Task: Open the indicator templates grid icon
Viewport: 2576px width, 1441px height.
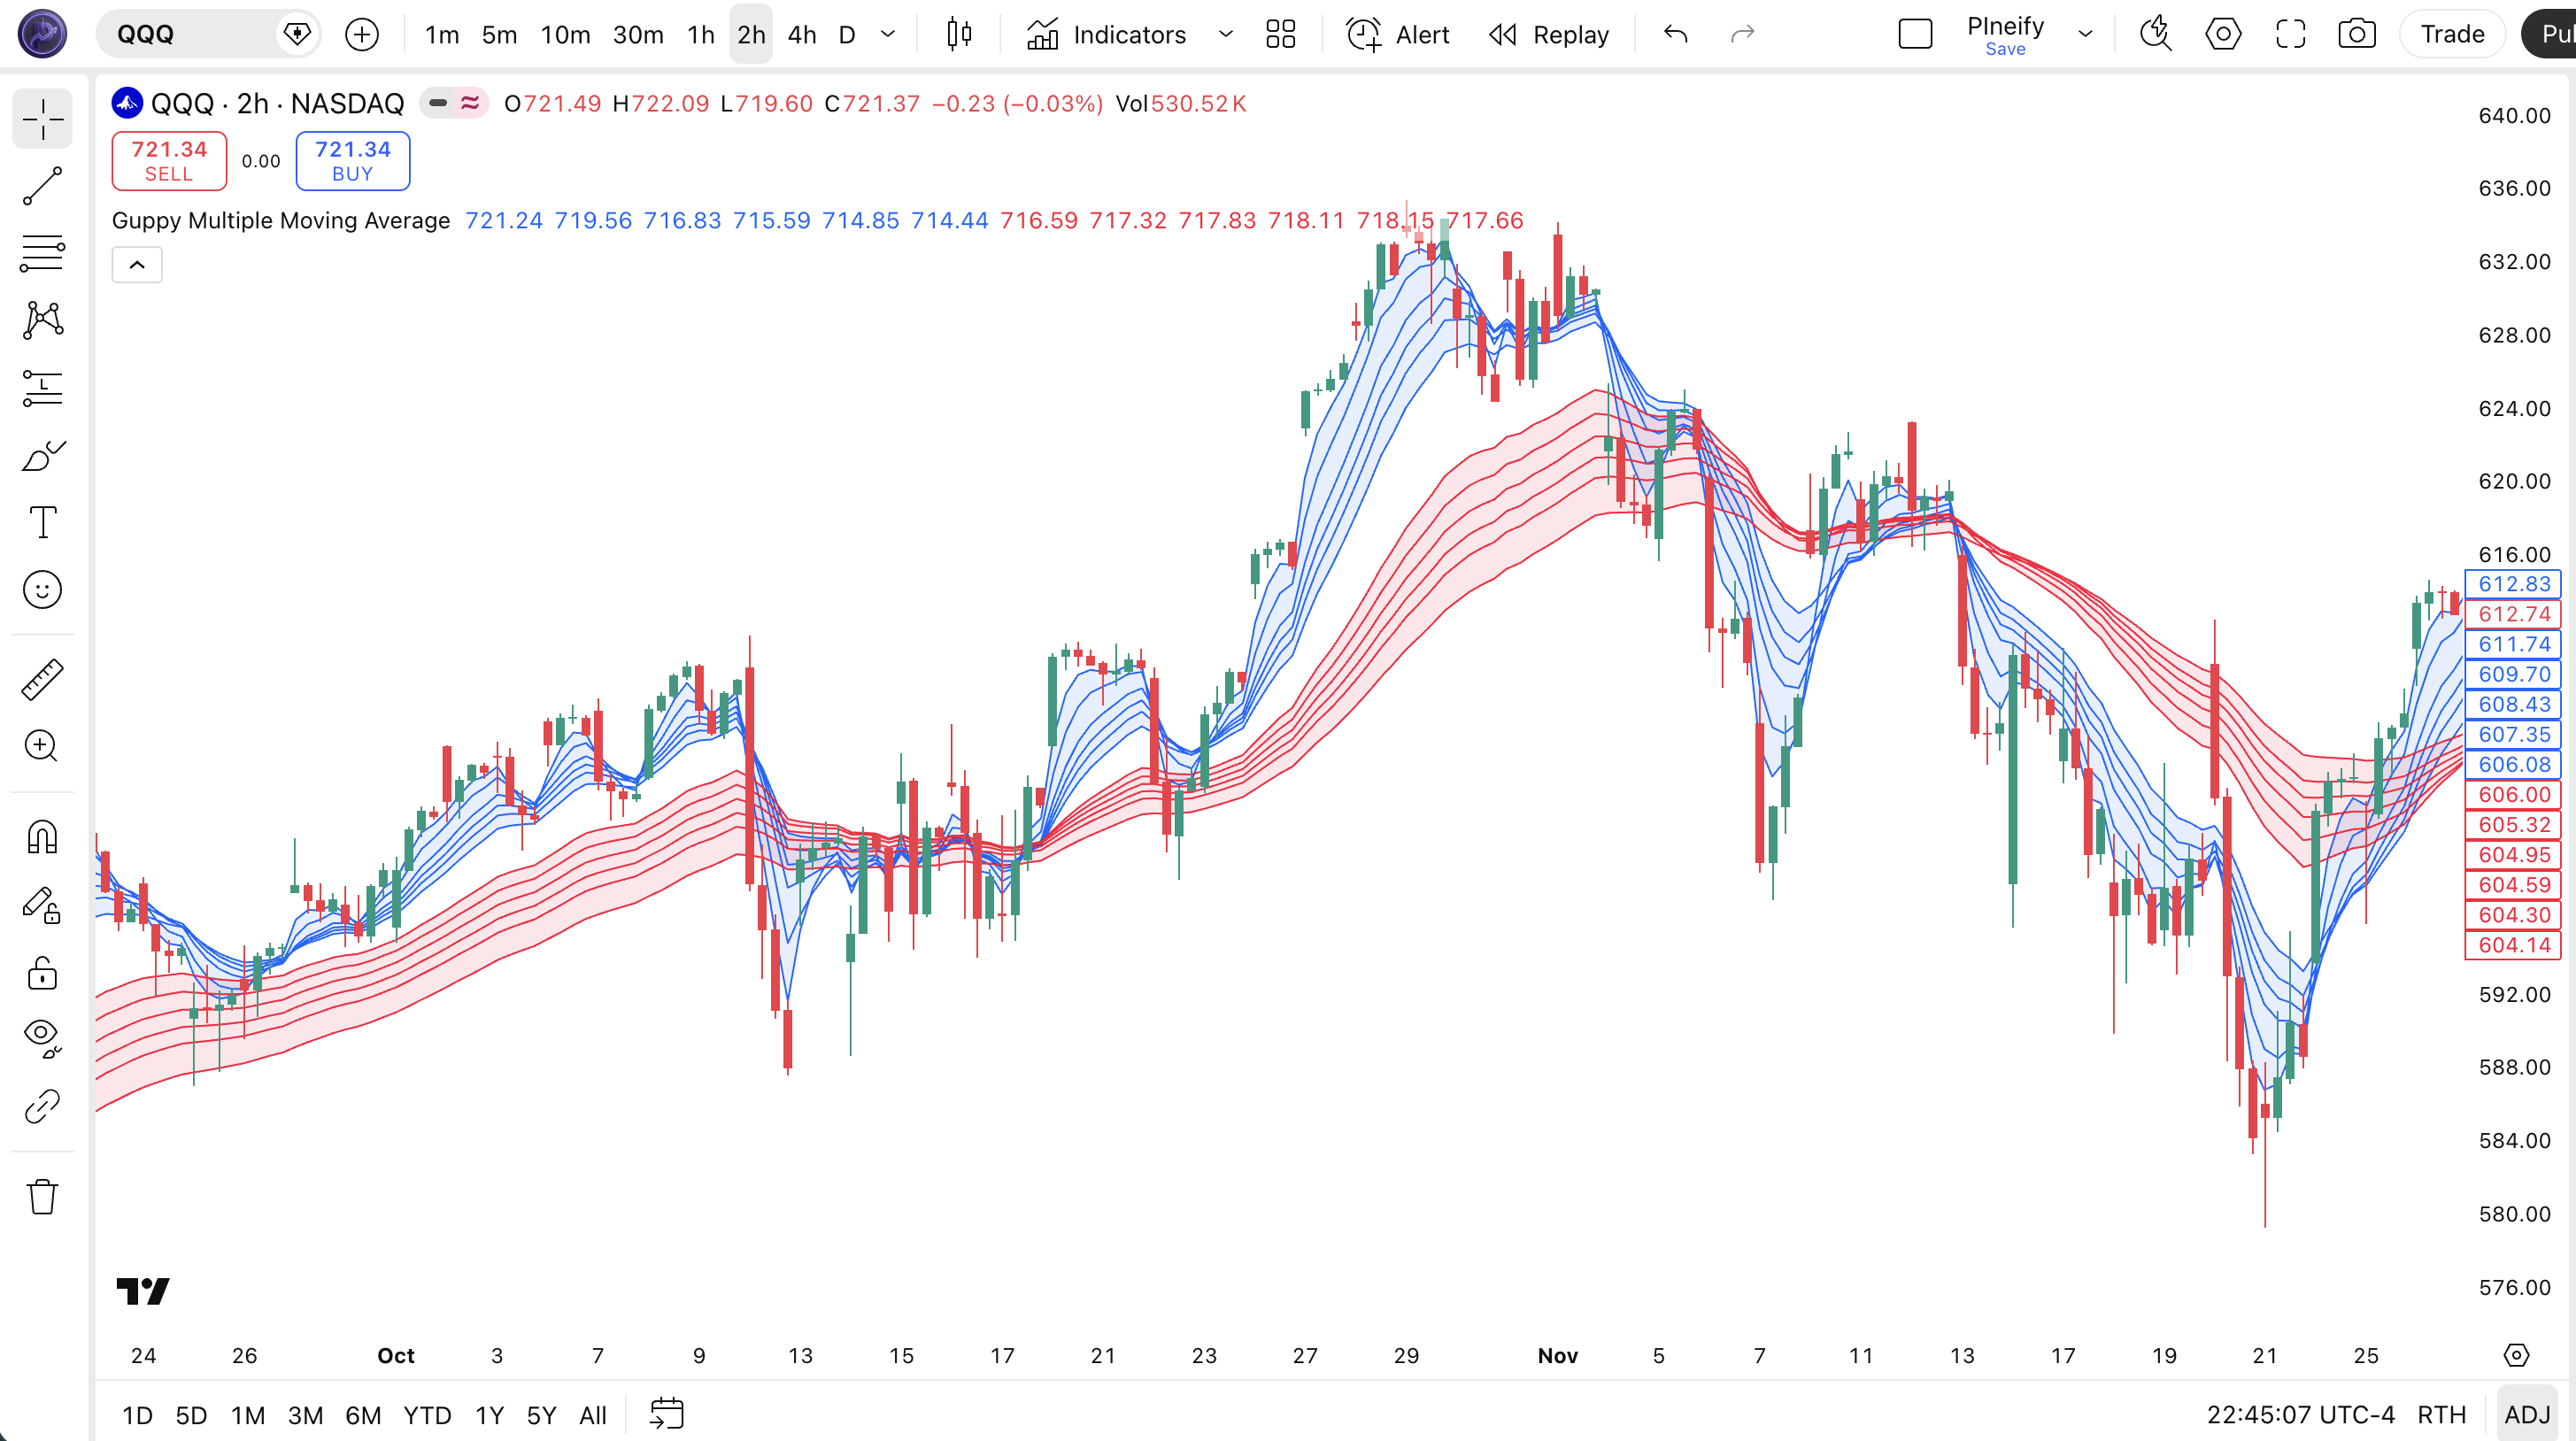Action: (x=1281, y=34)
